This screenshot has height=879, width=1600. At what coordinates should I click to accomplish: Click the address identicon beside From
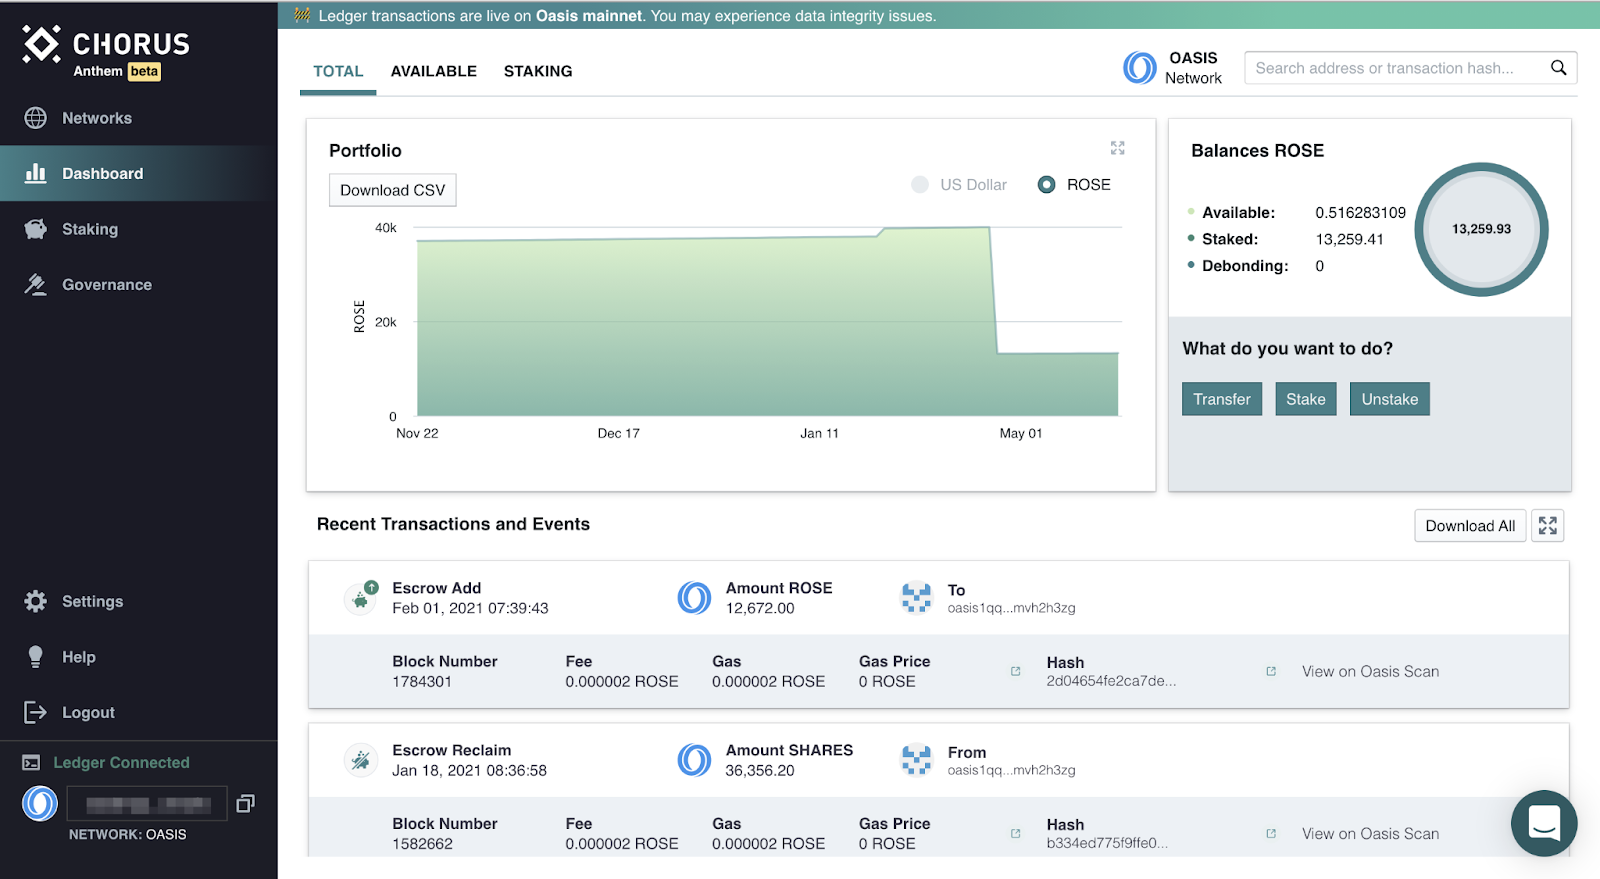(x=916, y=760)
